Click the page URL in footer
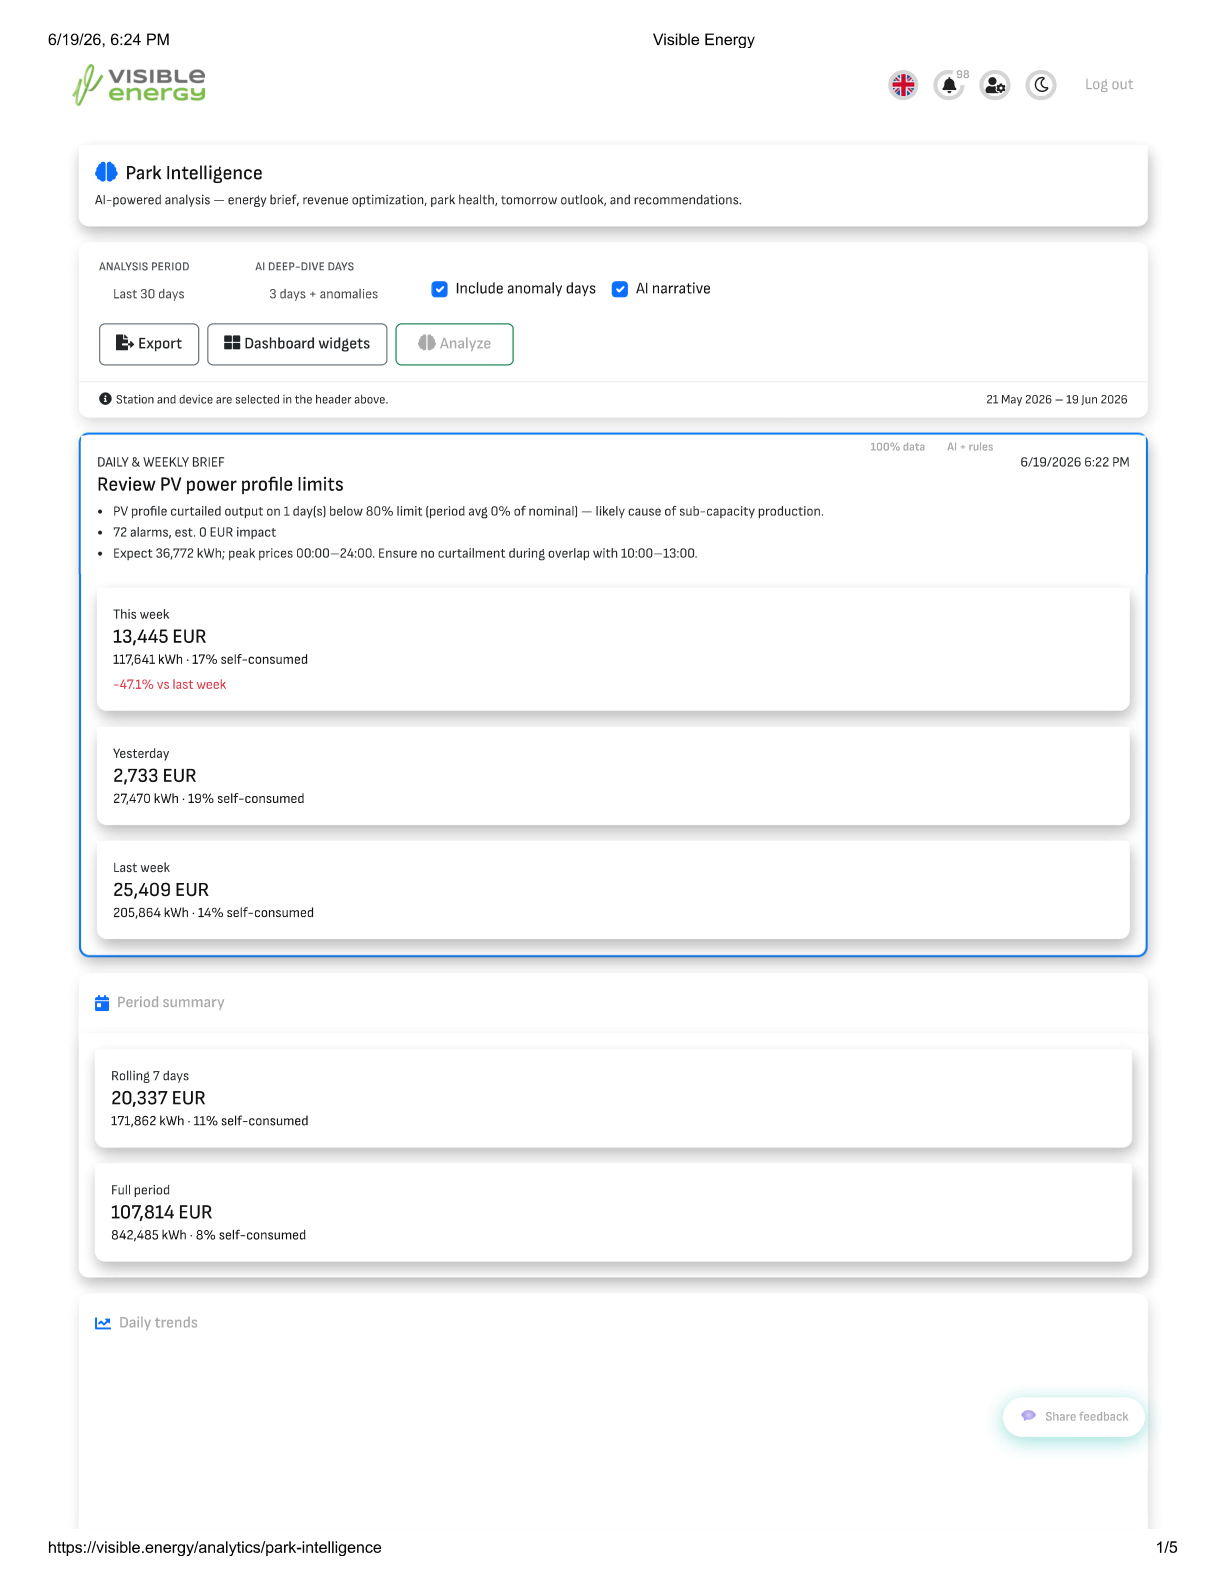 click(215, 1547)
